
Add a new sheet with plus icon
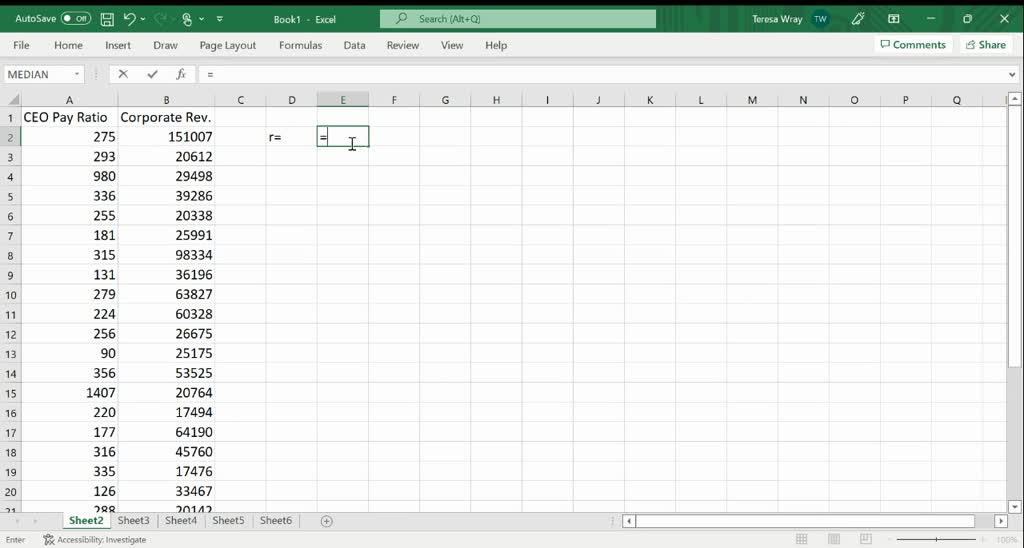point(327,521)
